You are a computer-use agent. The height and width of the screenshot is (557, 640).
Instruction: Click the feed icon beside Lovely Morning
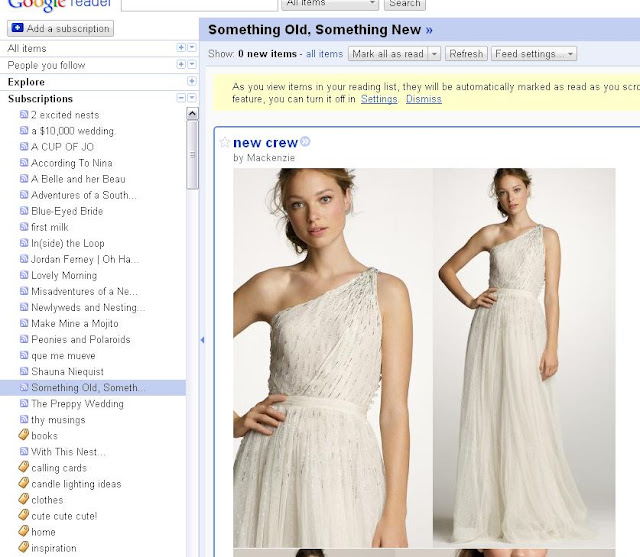[x=24, y=275]
